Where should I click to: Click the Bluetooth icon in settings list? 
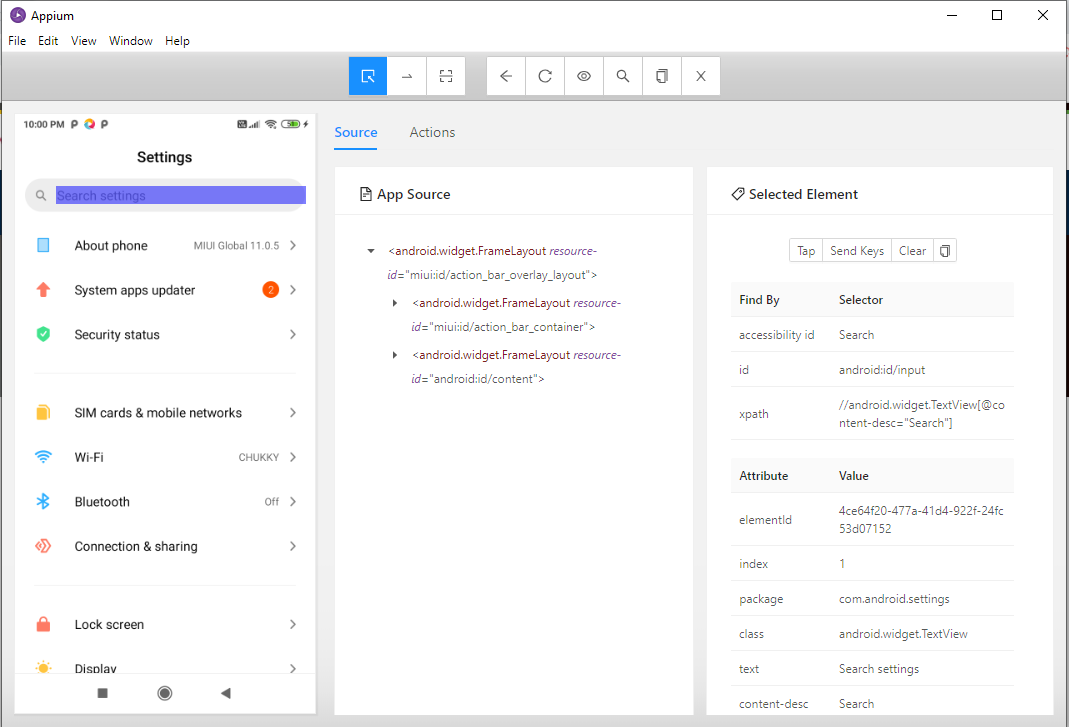point(43,502)
